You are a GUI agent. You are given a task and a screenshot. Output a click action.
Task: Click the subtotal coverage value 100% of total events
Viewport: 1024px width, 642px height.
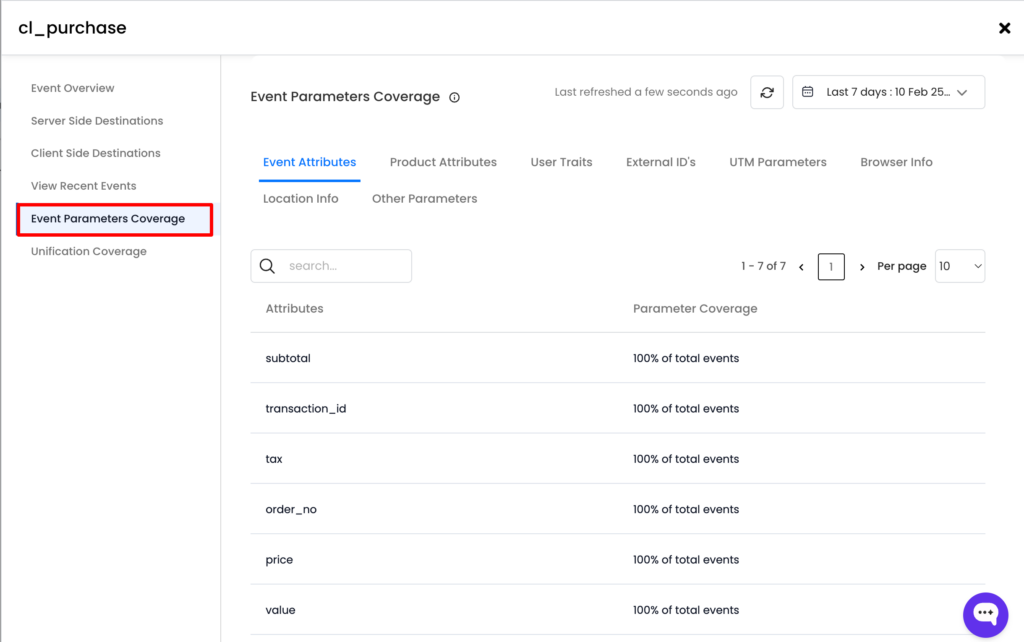click(686, 358)
